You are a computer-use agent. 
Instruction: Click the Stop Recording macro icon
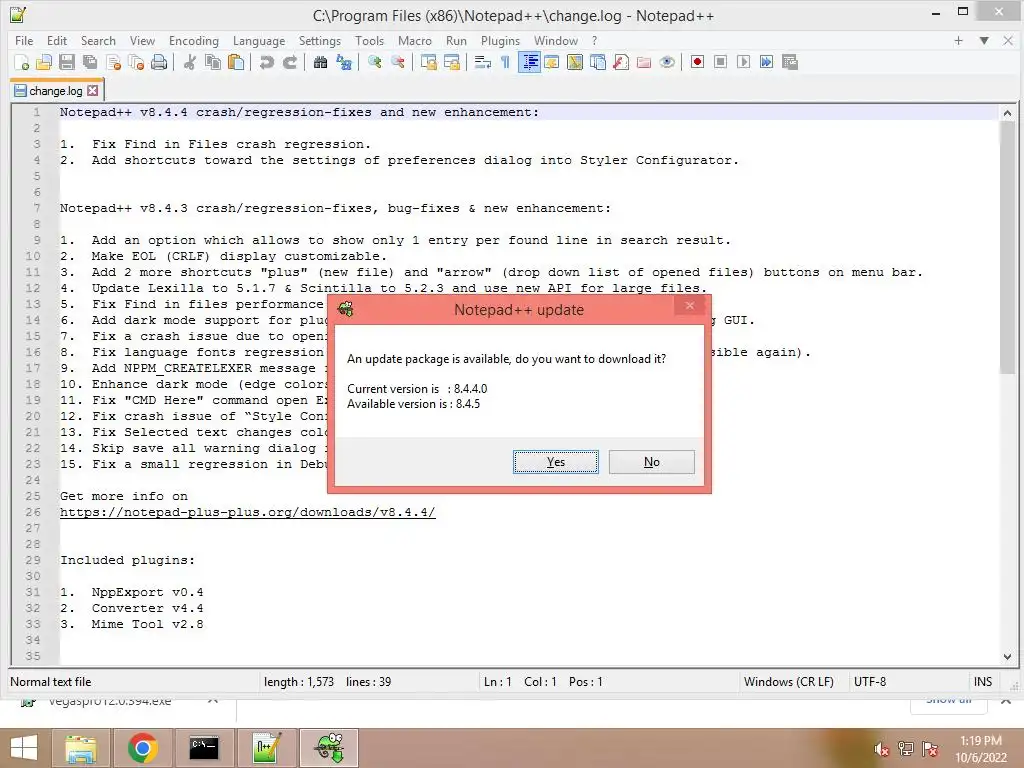pyautogui.click(x=720, y=62)
